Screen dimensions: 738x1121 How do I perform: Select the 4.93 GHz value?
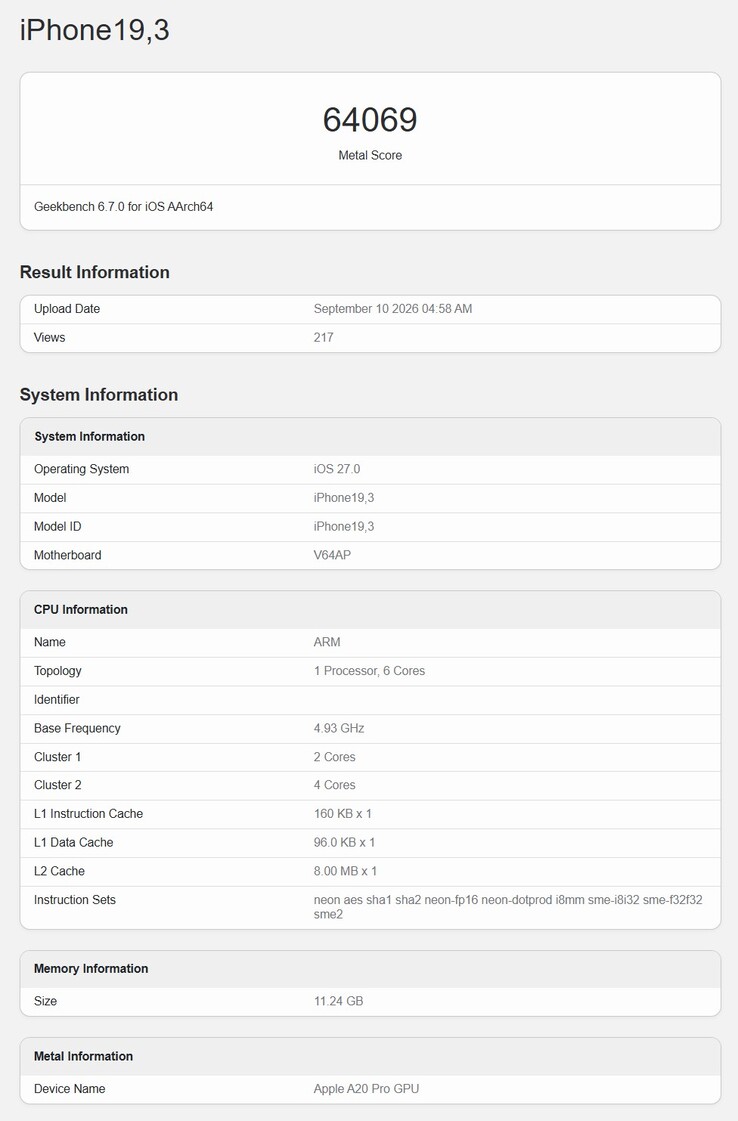point(339,728)
